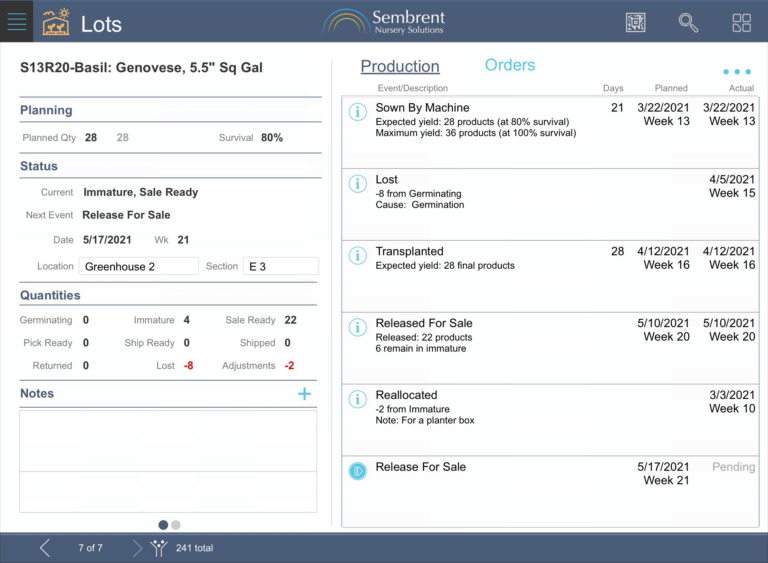
Task: Edit the Section field E 3
Action: pos(280,266)
